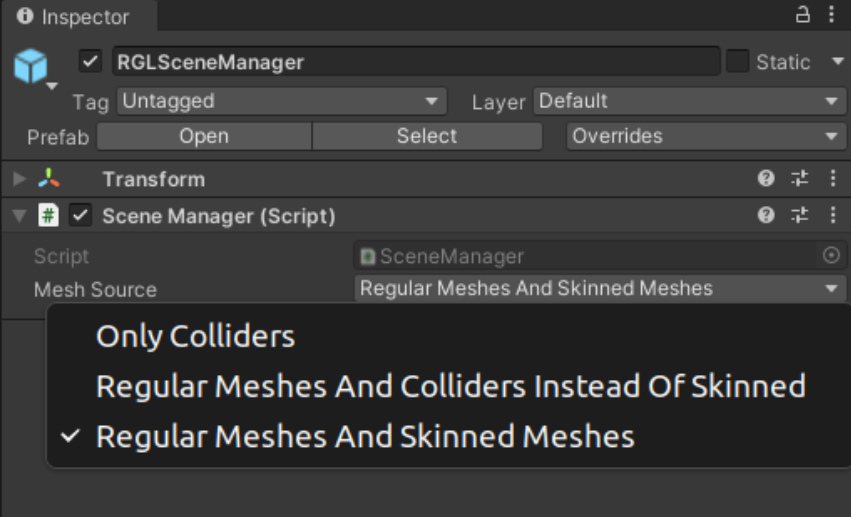Open the Inspector panel kebab menu
The height and width of the screenshot is (517, 851).
pos(831,15)
